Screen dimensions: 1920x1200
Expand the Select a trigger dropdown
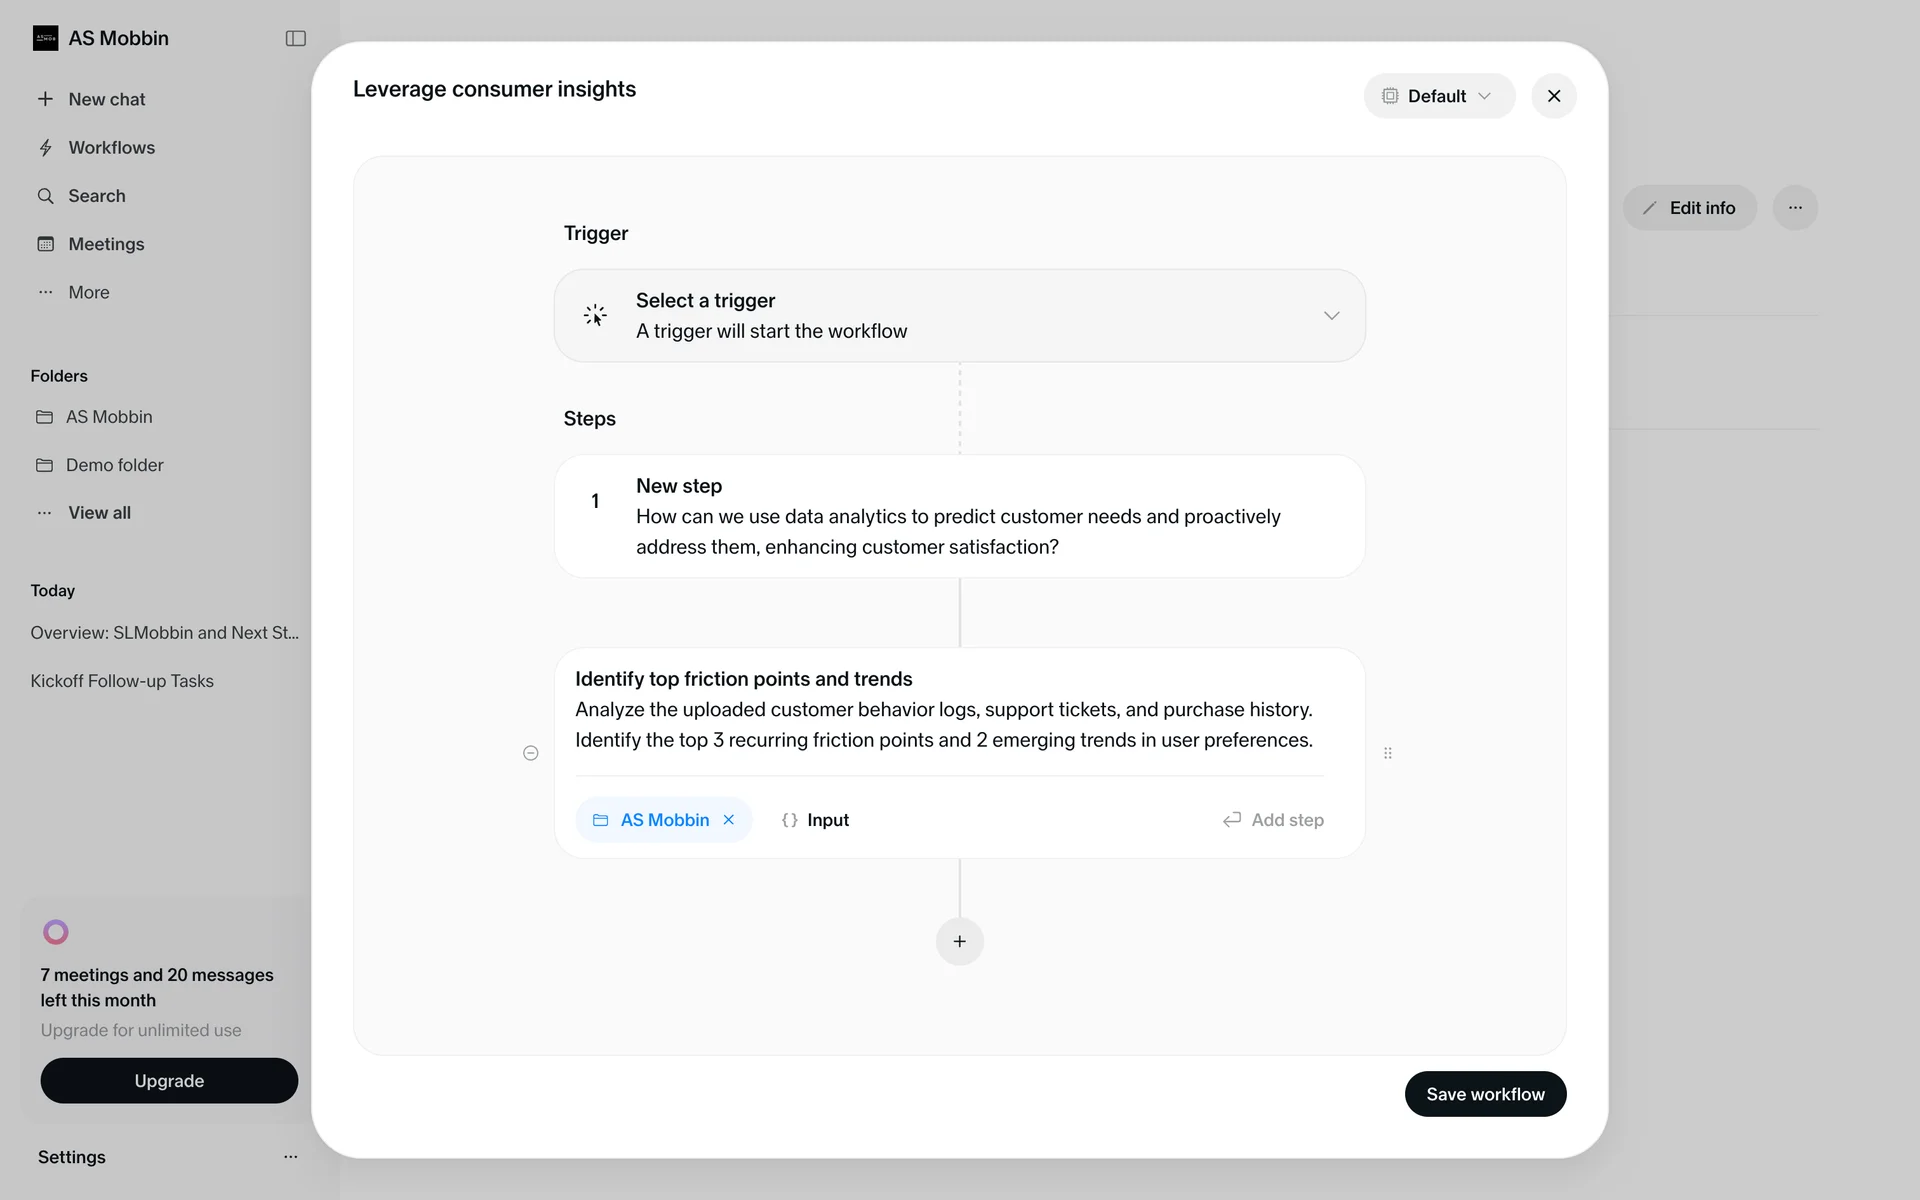[x=1331, y=316]
